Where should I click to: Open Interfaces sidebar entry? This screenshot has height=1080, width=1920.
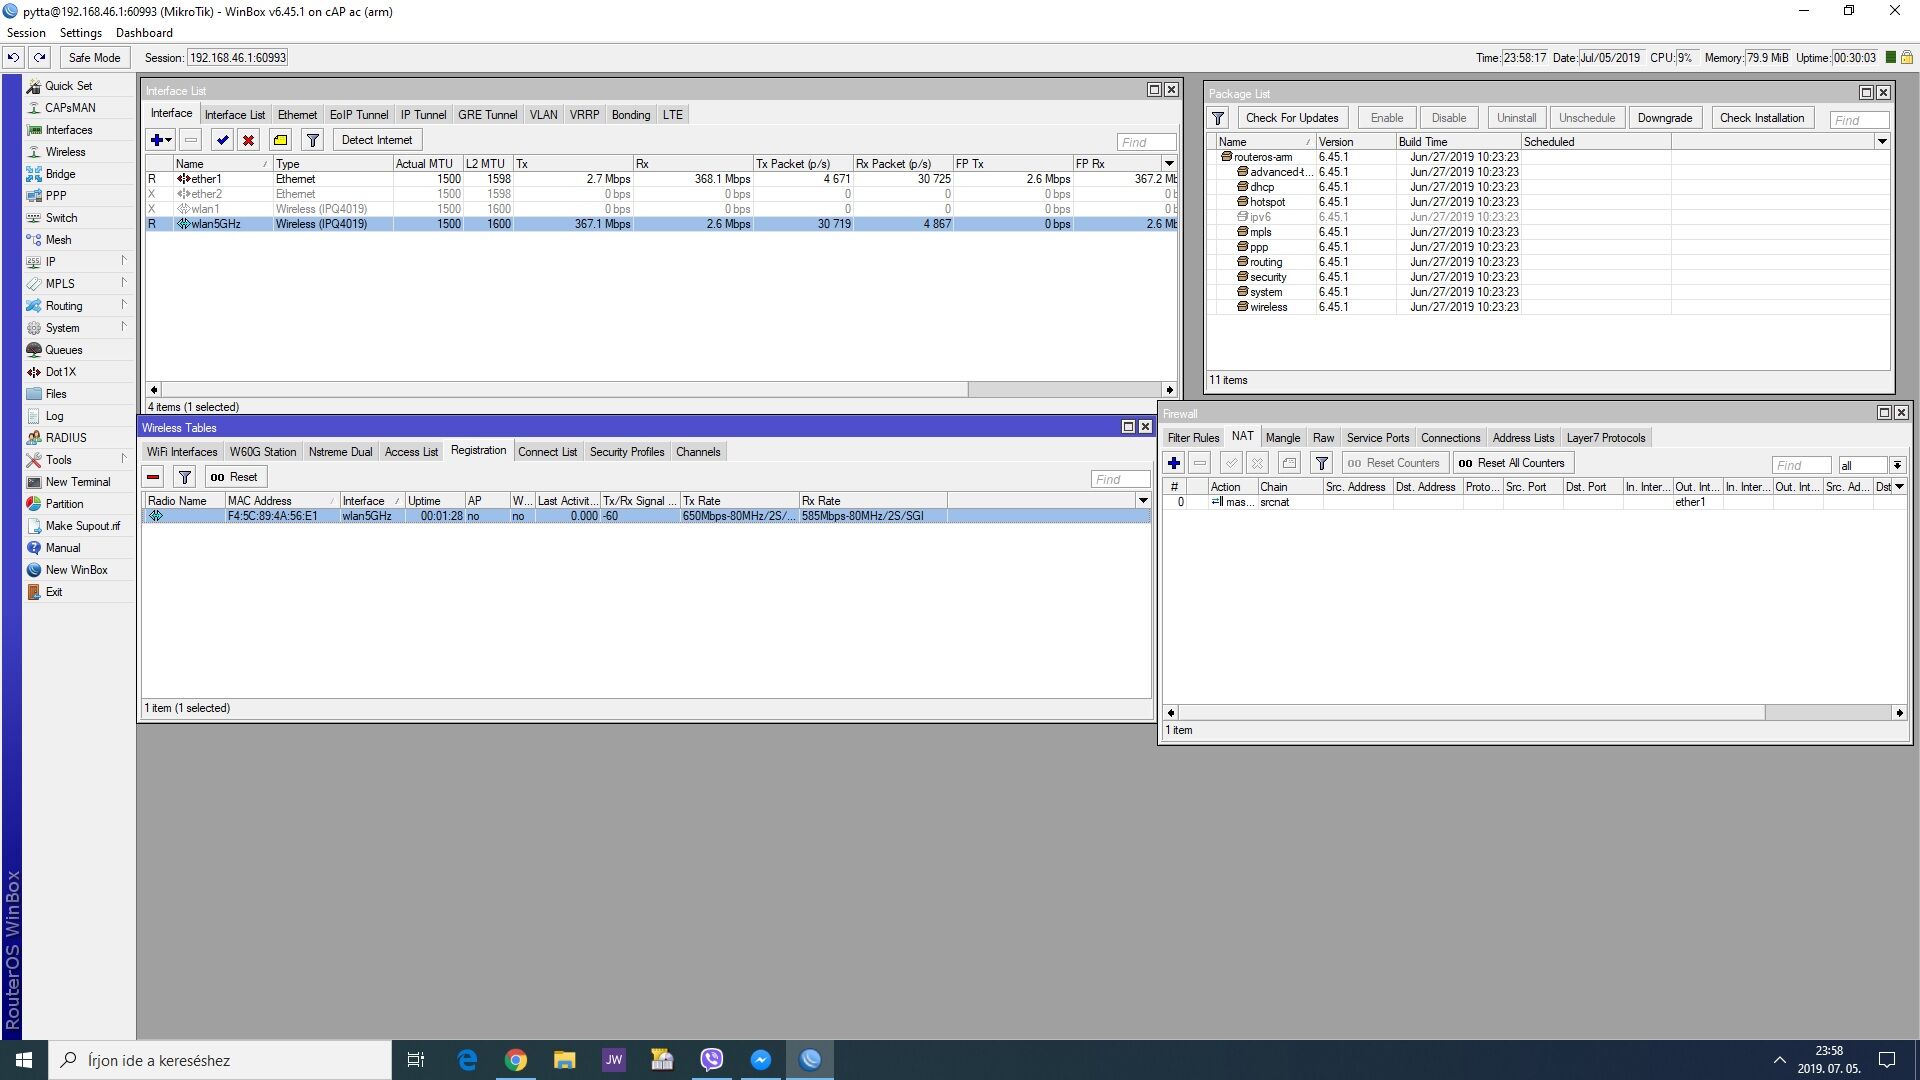coord(68,130)
